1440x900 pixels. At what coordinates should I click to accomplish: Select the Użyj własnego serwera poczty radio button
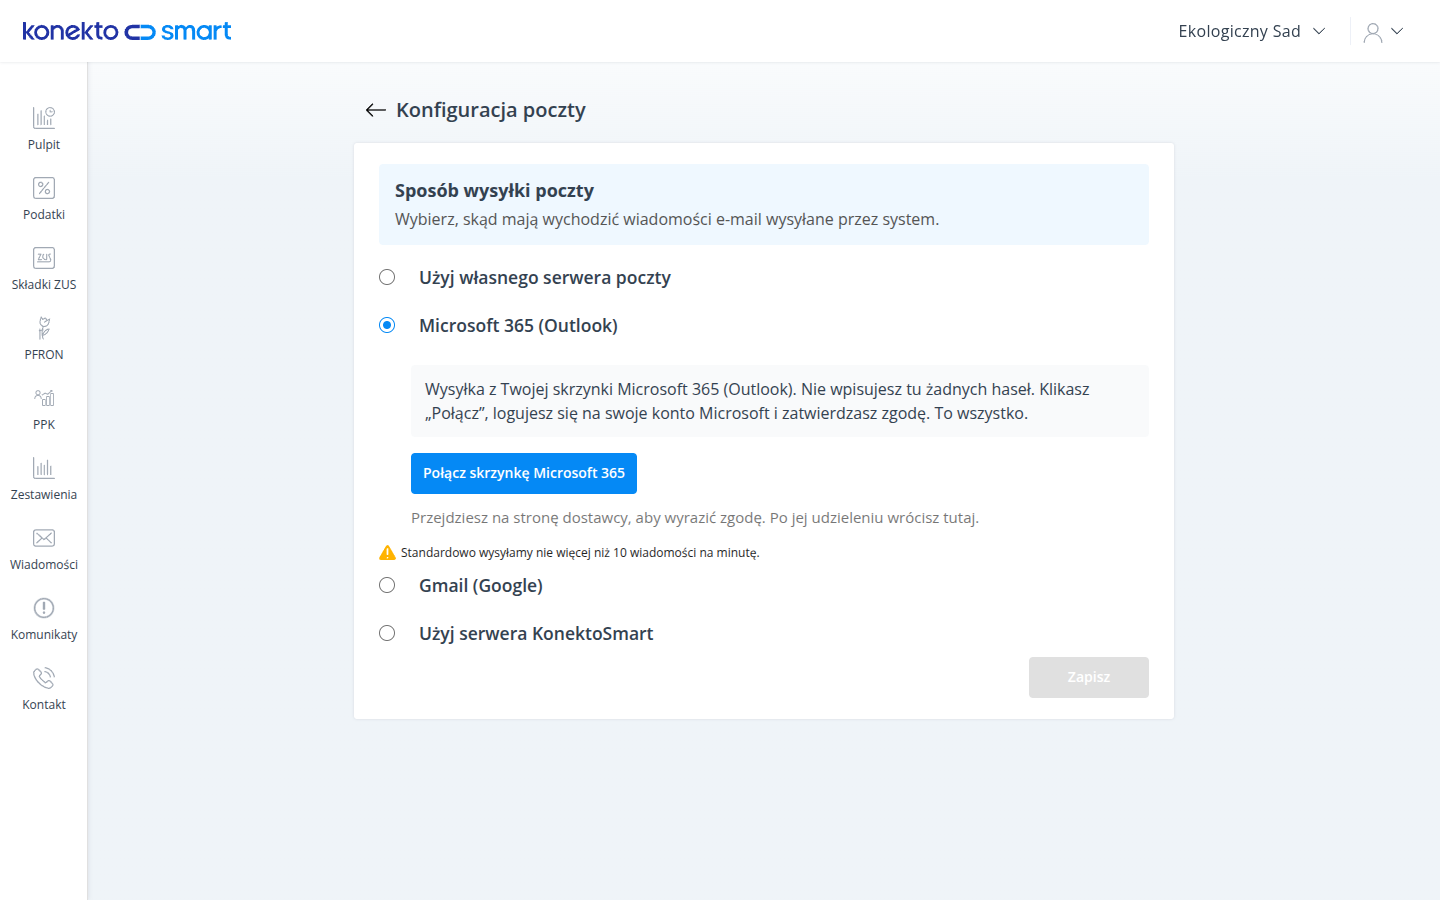[387, 277]
